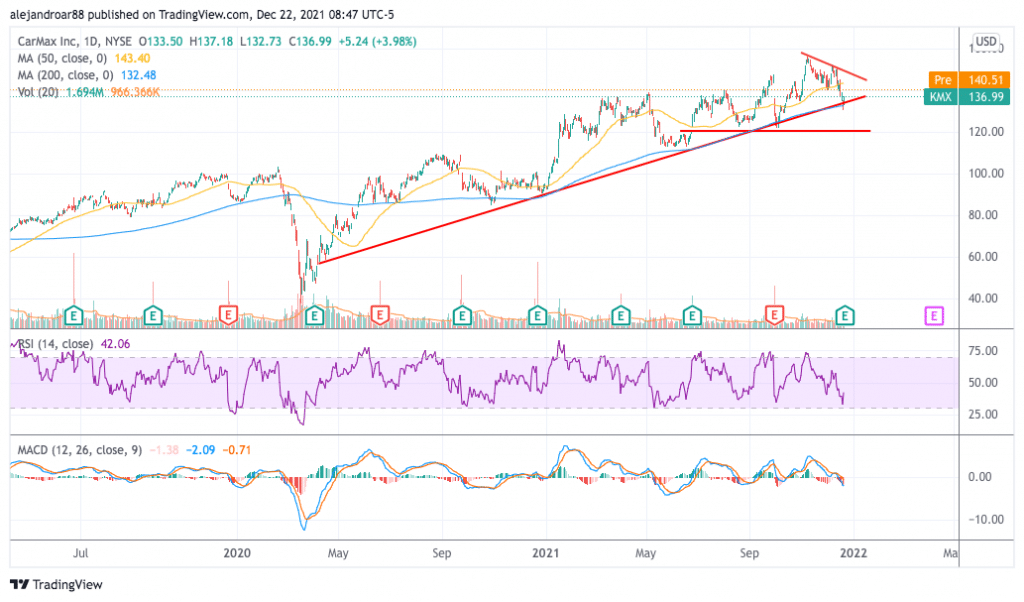Click the MA 50 value 143.40
Viewport: 1024px width, 602px height.
point(133,58)
